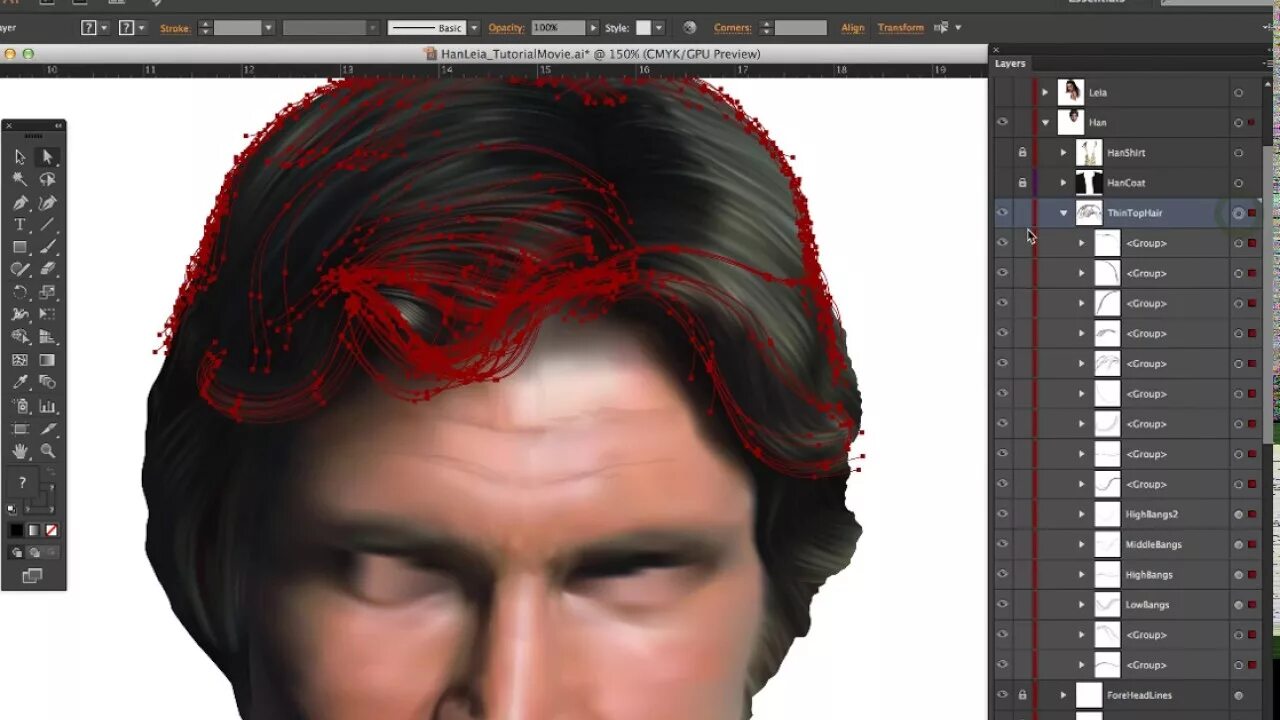Select the Mesh tool
Screen dimensions: 1280x720
coord(20,360)
